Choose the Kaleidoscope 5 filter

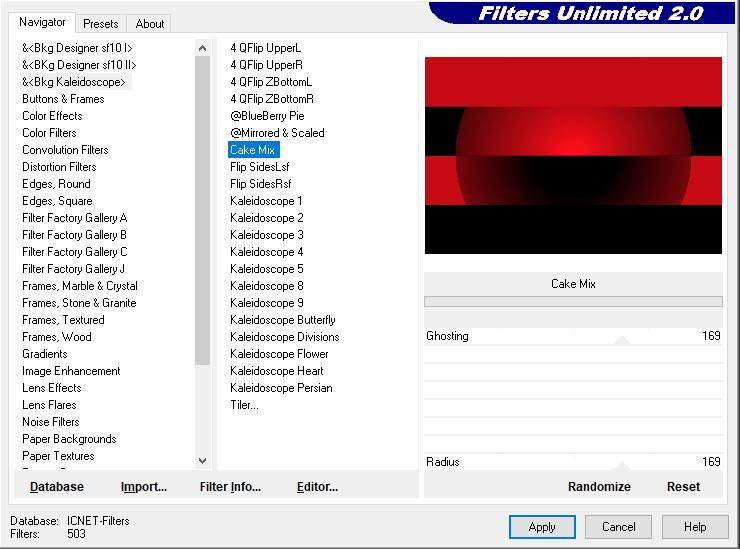(x=267, y=269)
